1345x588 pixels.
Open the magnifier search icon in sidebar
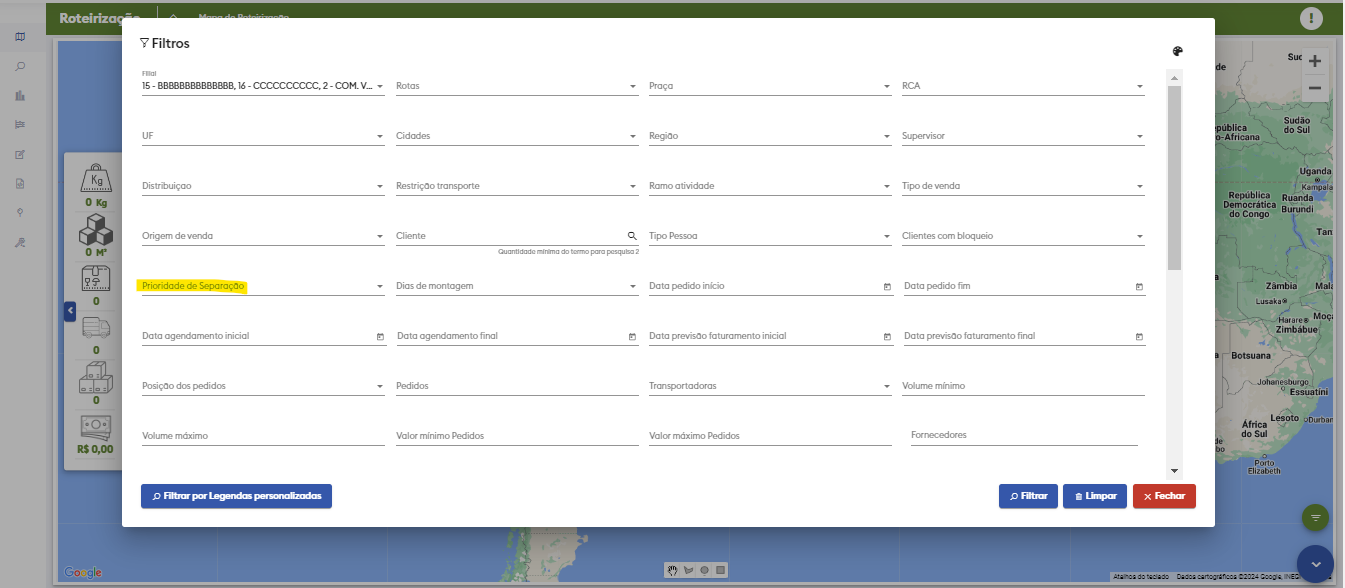click(20, 67)
